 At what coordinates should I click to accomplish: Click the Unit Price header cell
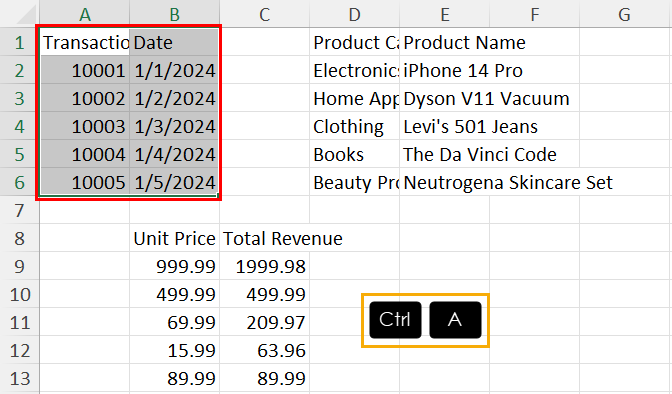pyautogui.click(x=174, y=238)
